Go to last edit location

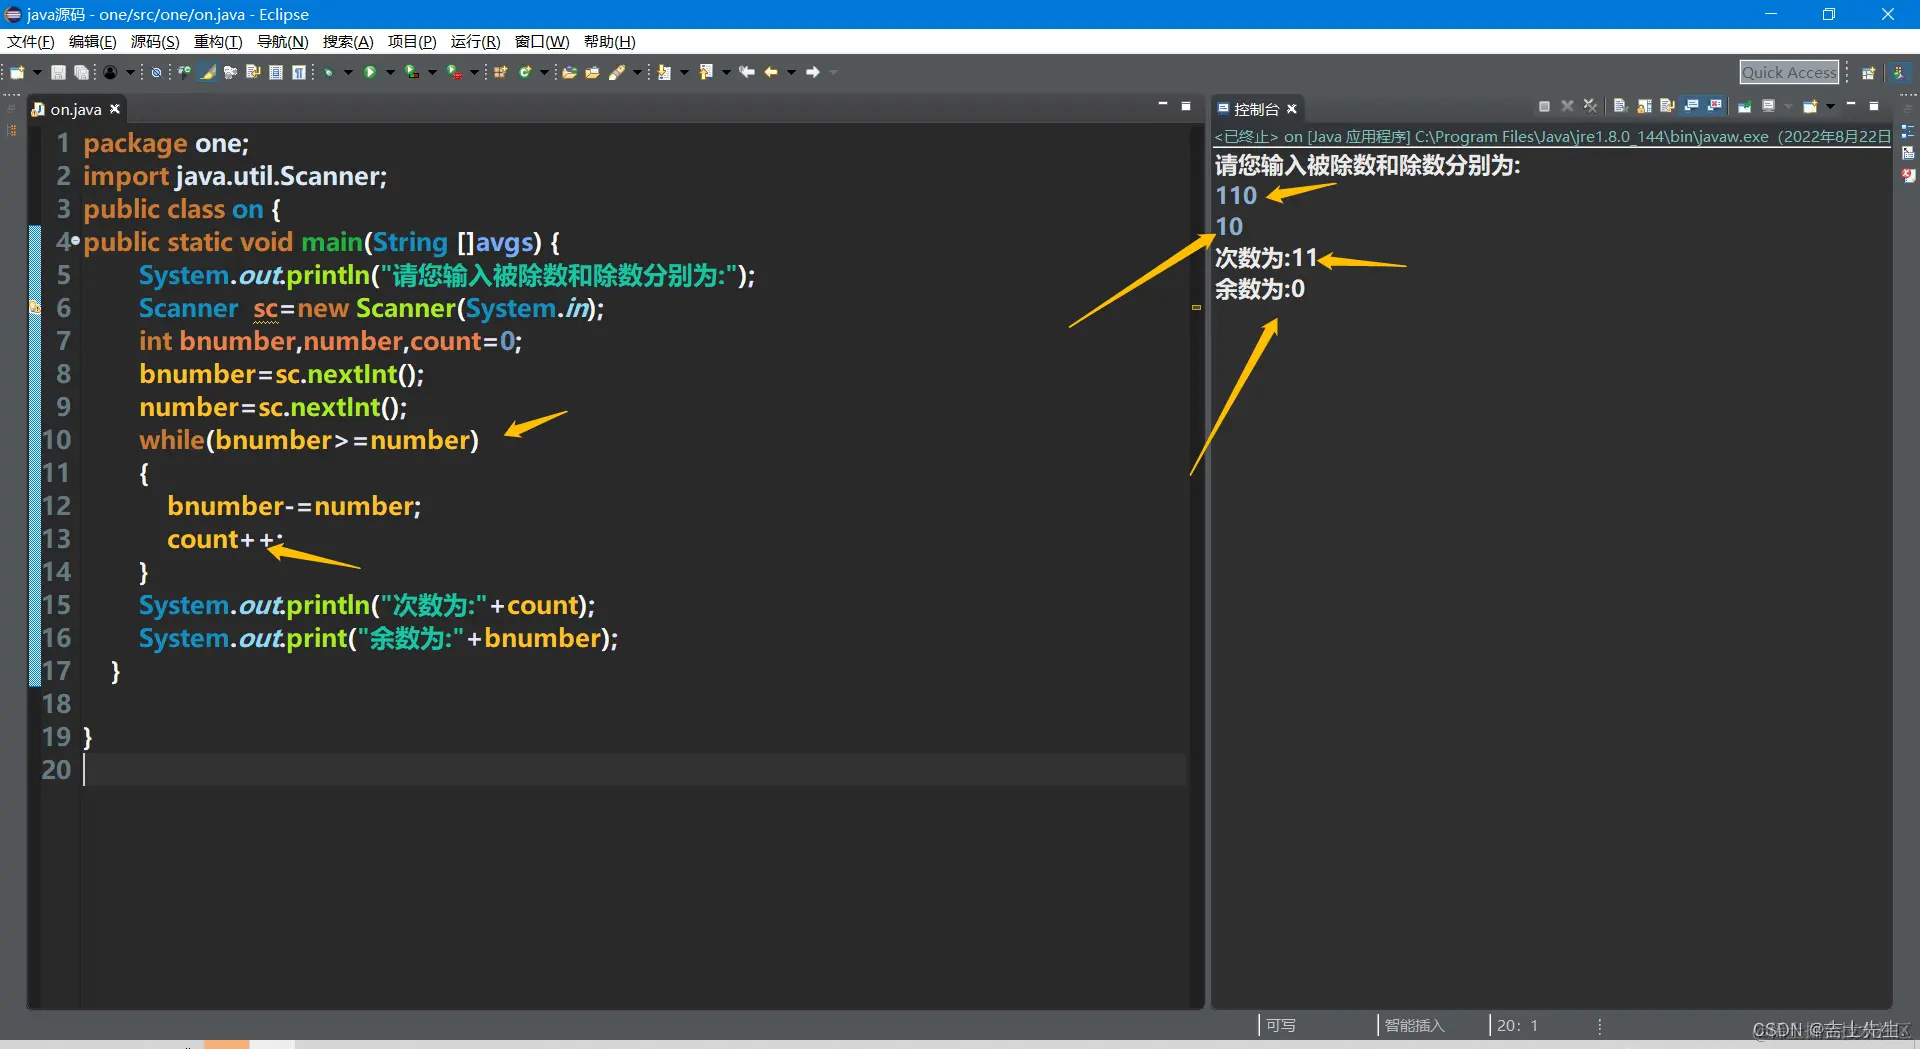pos(747,72)
